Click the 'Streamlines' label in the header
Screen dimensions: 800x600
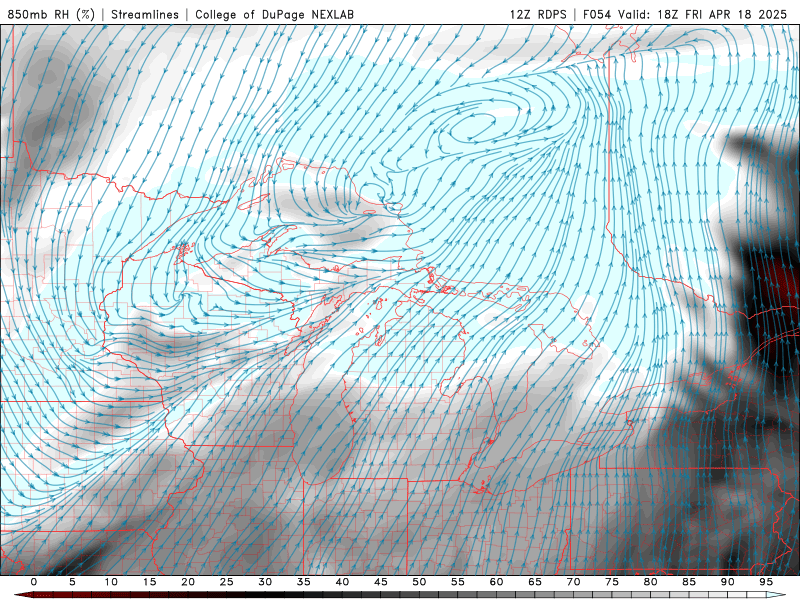[x=145, y=14]
